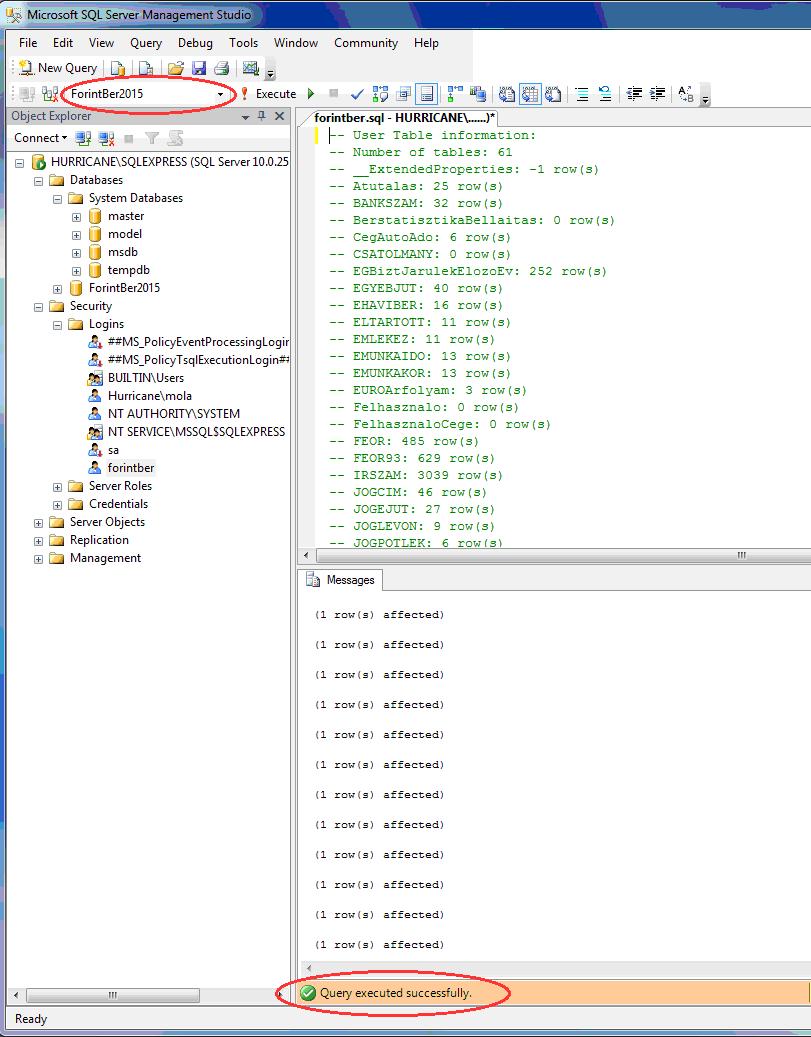Image resolution: width=811 pixels, height=1037 pixels.
Task: Switch to Results to Grid mode
Action: (x=529, y=94)
